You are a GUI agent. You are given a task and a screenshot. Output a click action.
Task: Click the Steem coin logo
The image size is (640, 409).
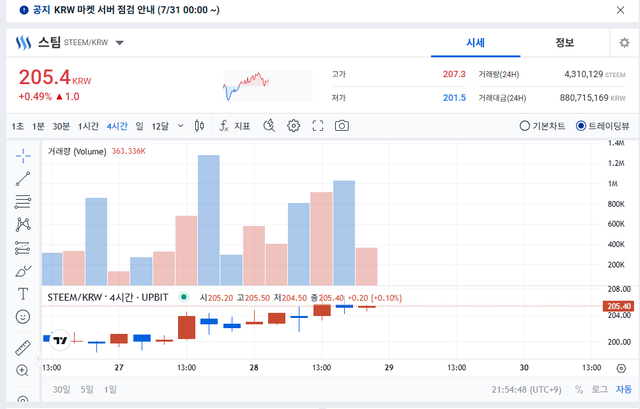tap(23, 42)
